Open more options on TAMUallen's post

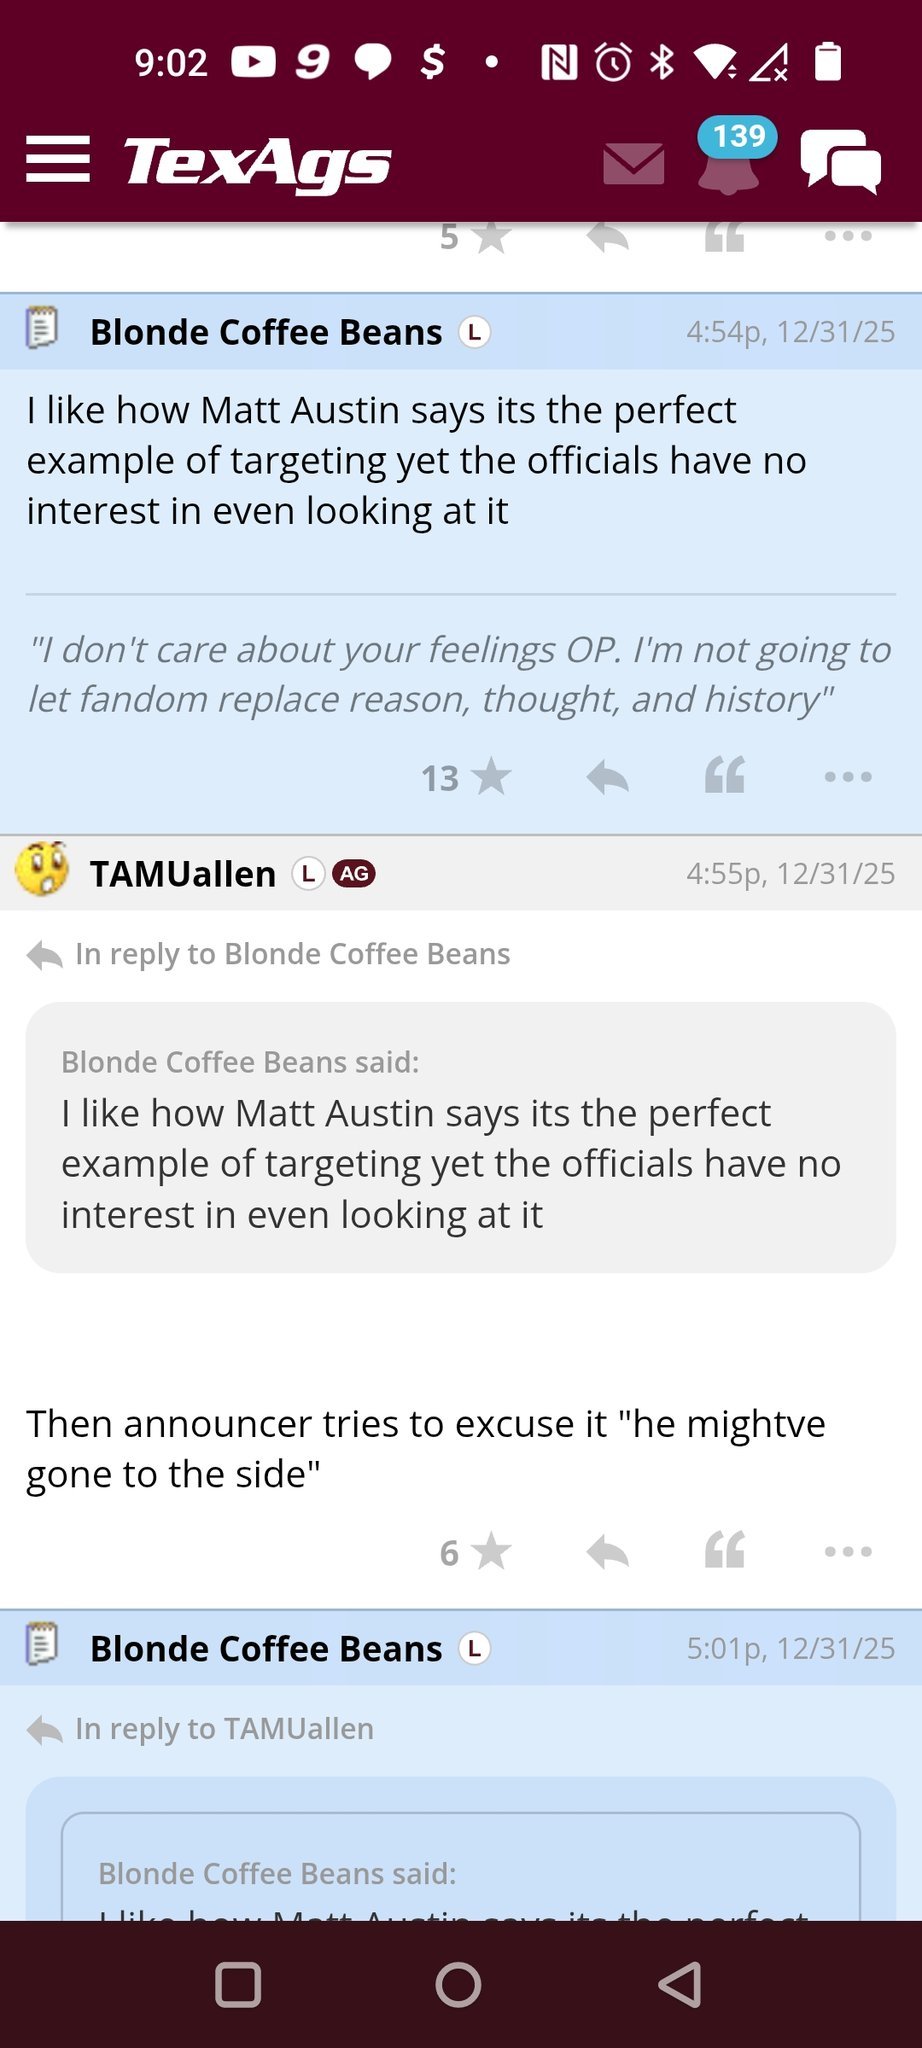[x=848, y=1552]
